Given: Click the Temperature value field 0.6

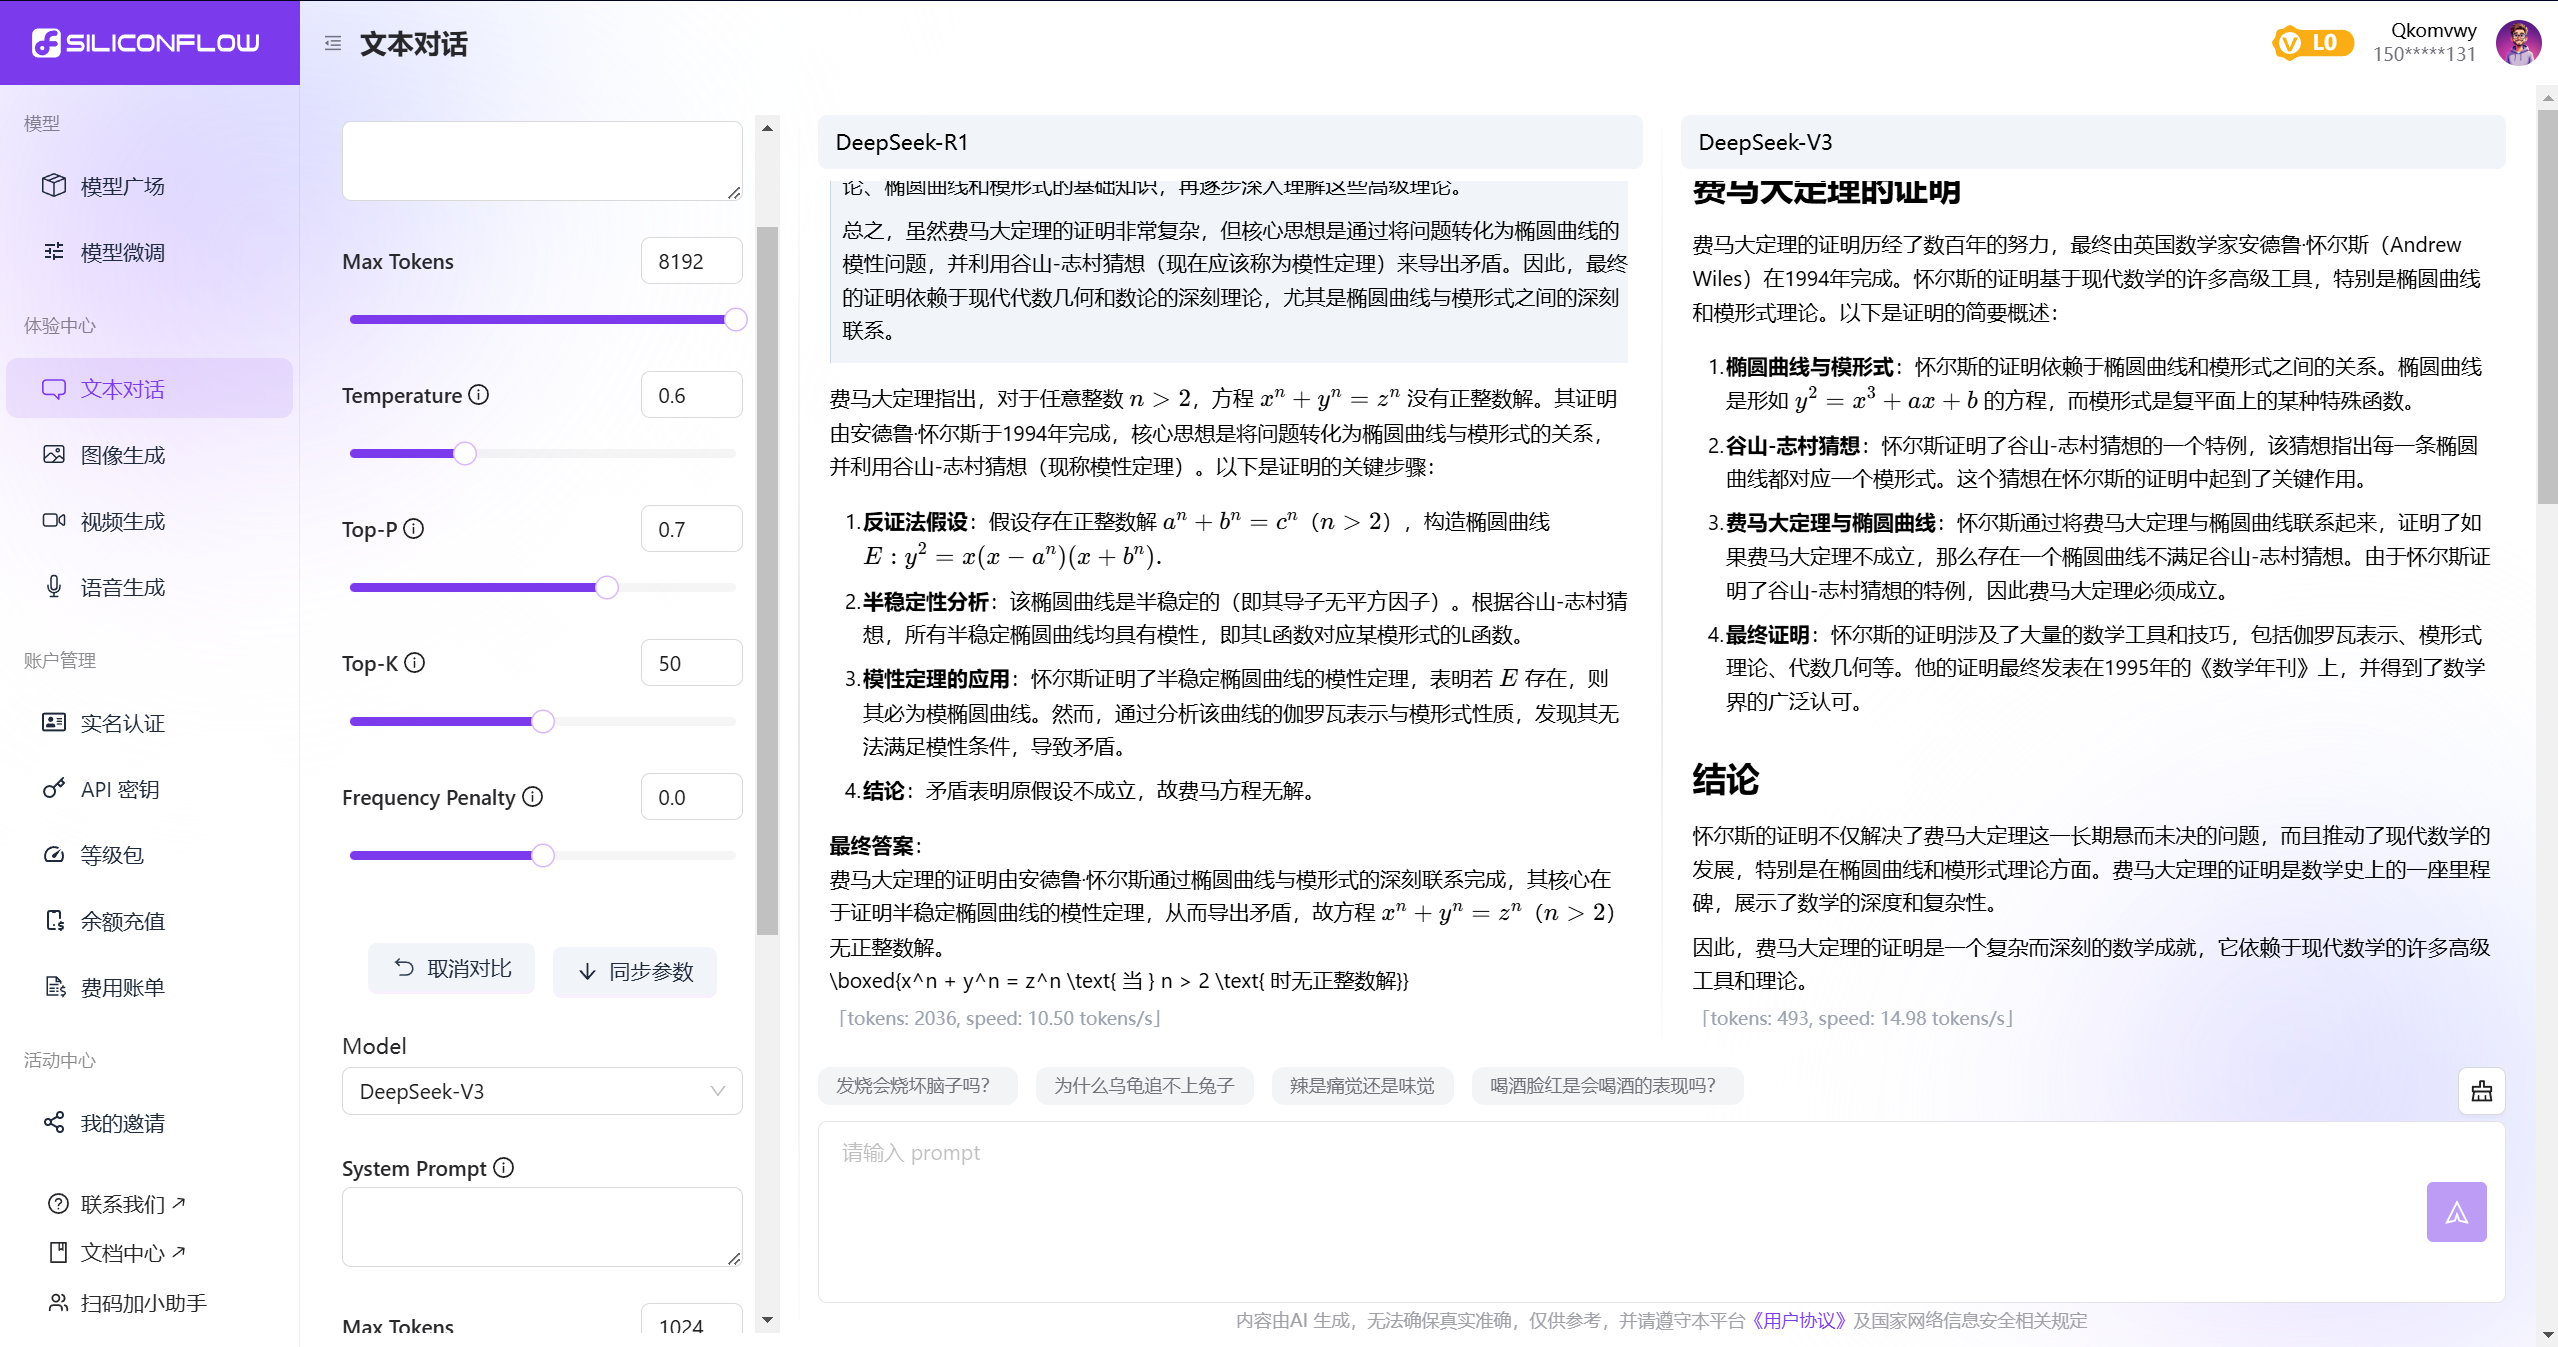Looking at the screenshot, I should point(692,395).
